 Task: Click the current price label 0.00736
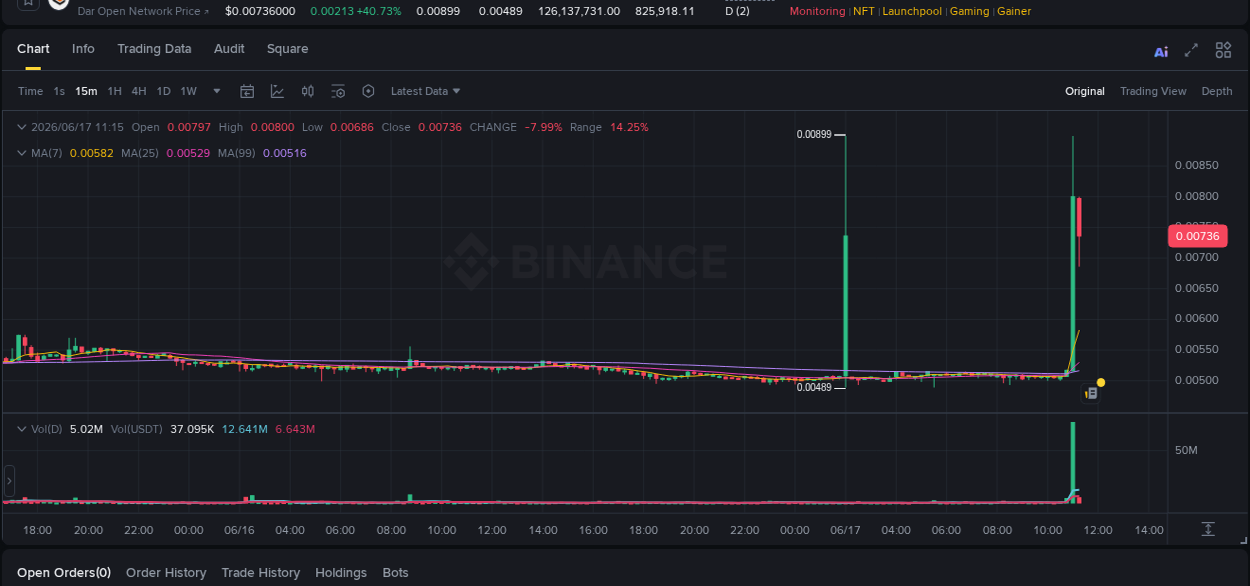(x=1197, y=236)
